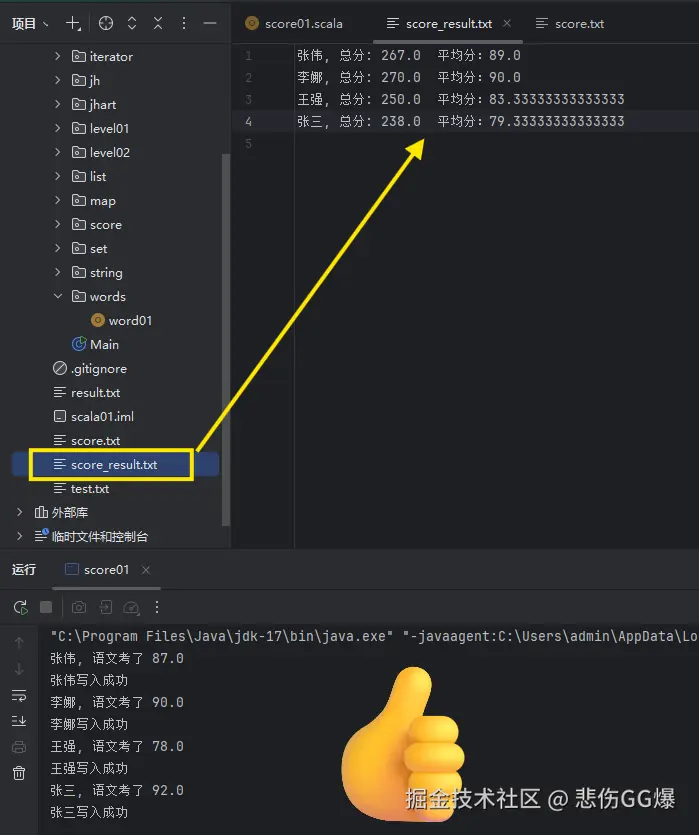Select score_result.txt in project tree
This screenshot has height=835, width=699.
[x=105, y=464]
